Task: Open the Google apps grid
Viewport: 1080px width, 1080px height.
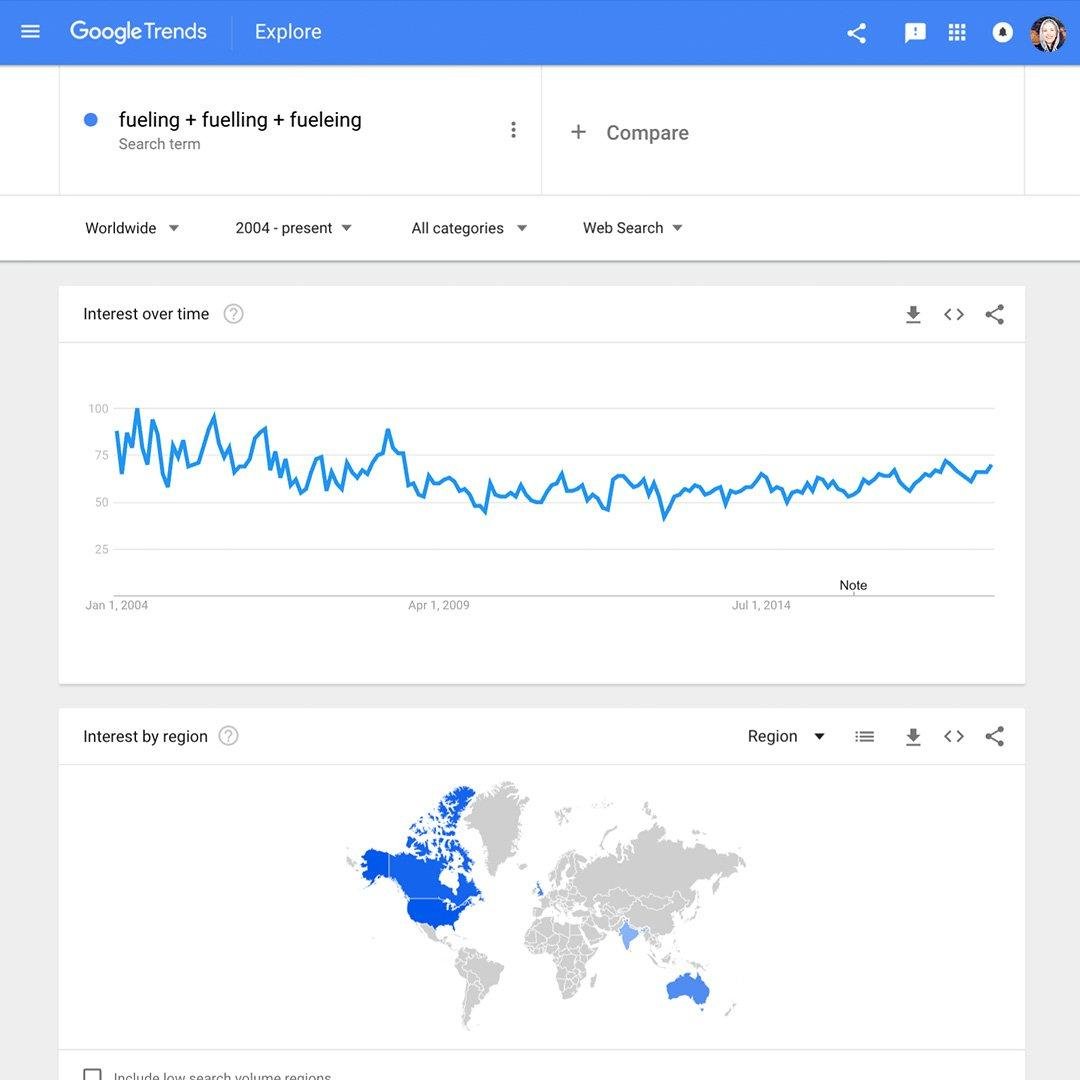Action: point(957,32)
